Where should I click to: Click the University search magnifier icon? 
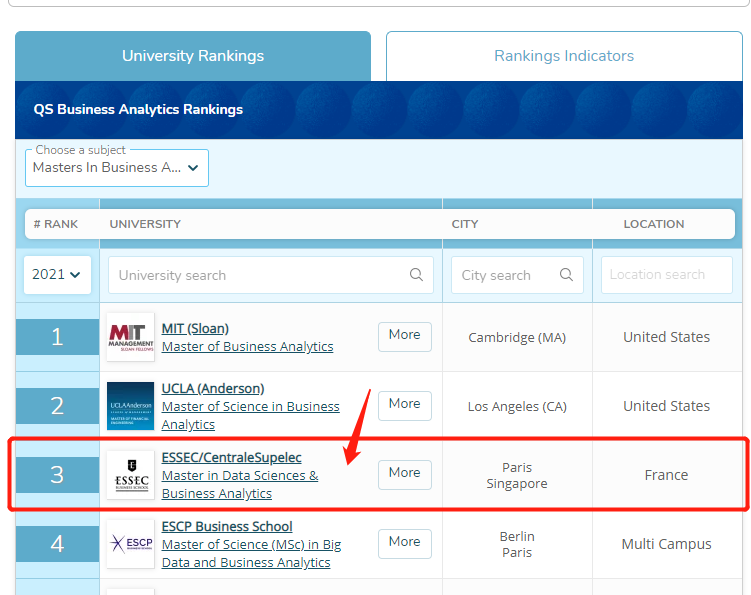[x=416, y=275]
